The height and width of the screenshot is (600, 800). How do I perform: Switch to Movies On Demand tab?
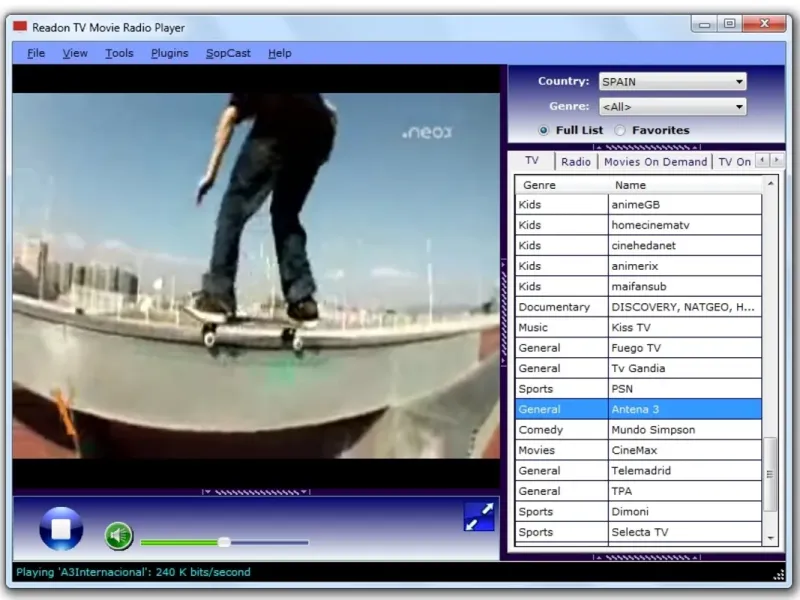click(x=655, y=162)
